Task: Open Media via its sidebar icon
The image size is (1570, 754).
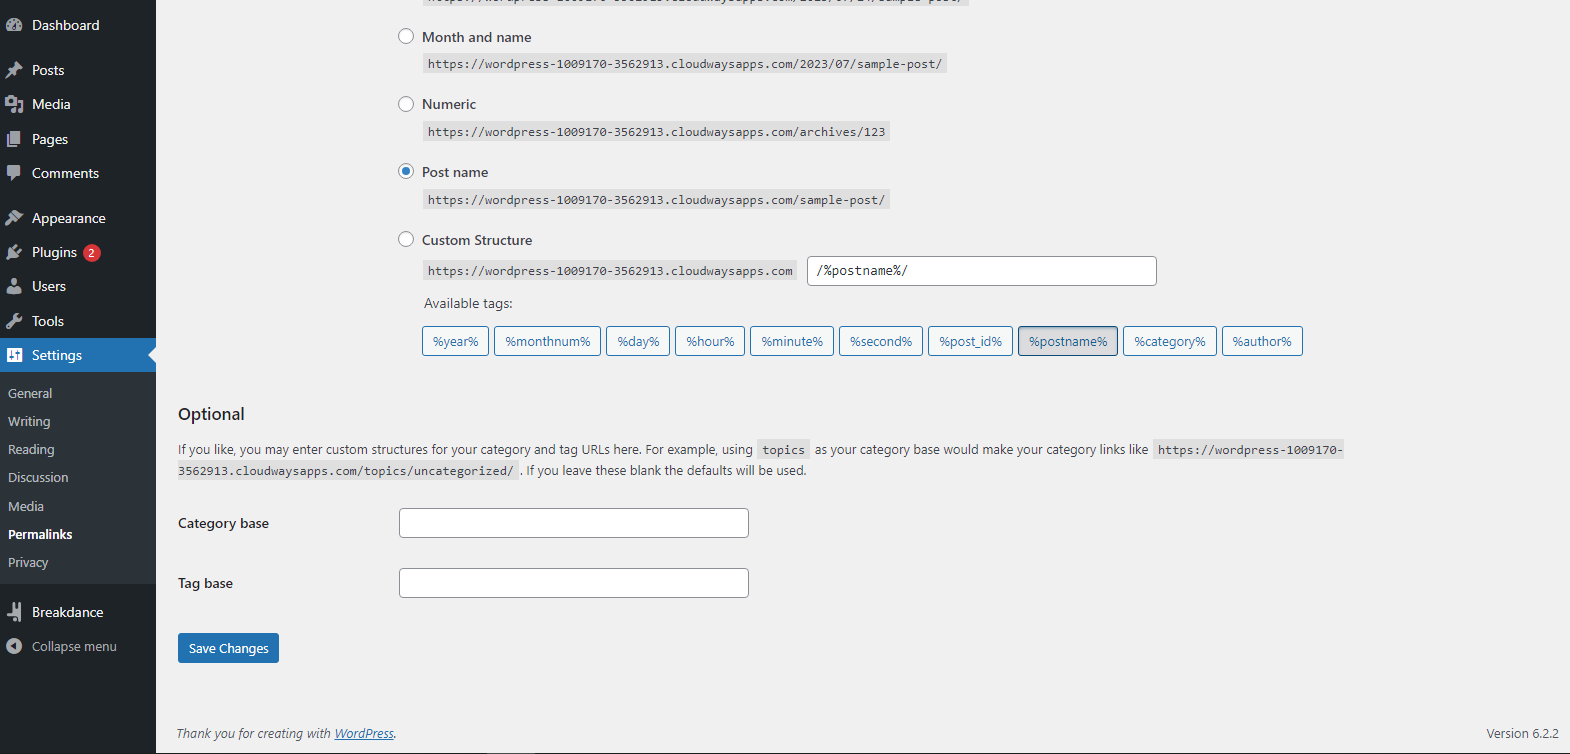Action: 14,104
